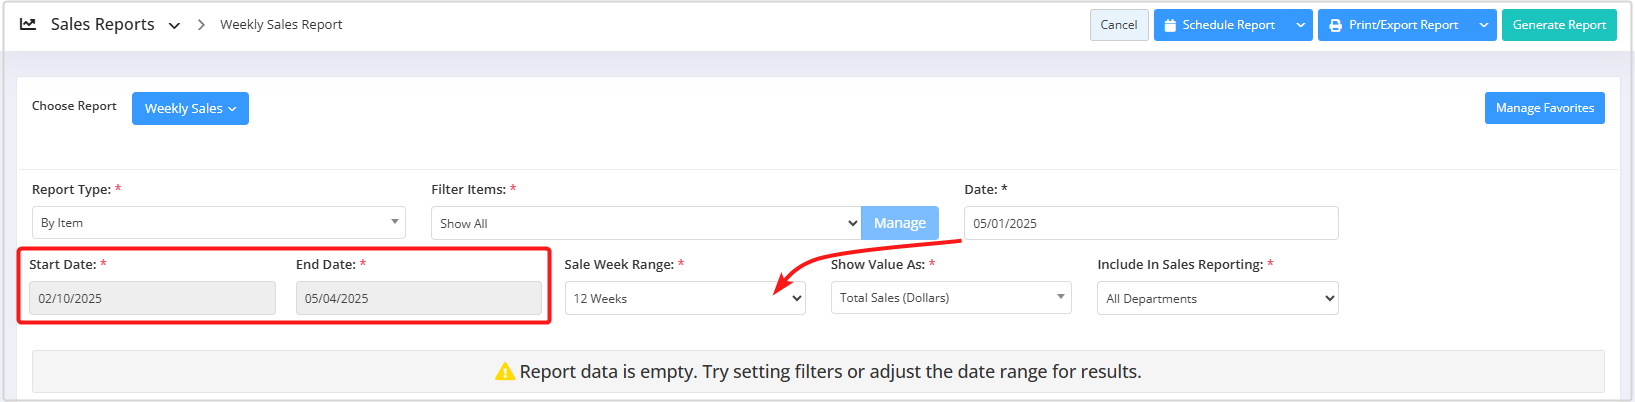This screenshot has width=1635, height=402.
Task: Open the Report Type By Item dropdown
Action: 219,222
